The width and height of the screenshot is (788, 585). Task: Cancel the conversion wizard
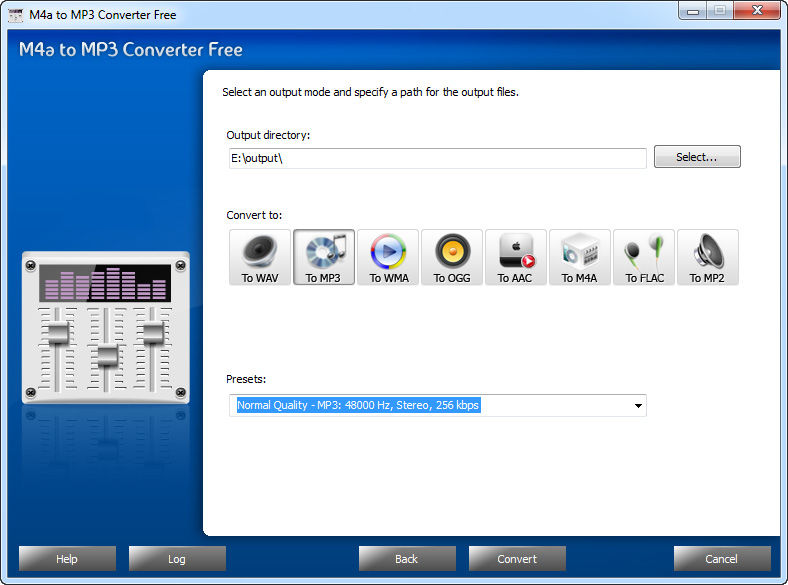click(722, 559)
